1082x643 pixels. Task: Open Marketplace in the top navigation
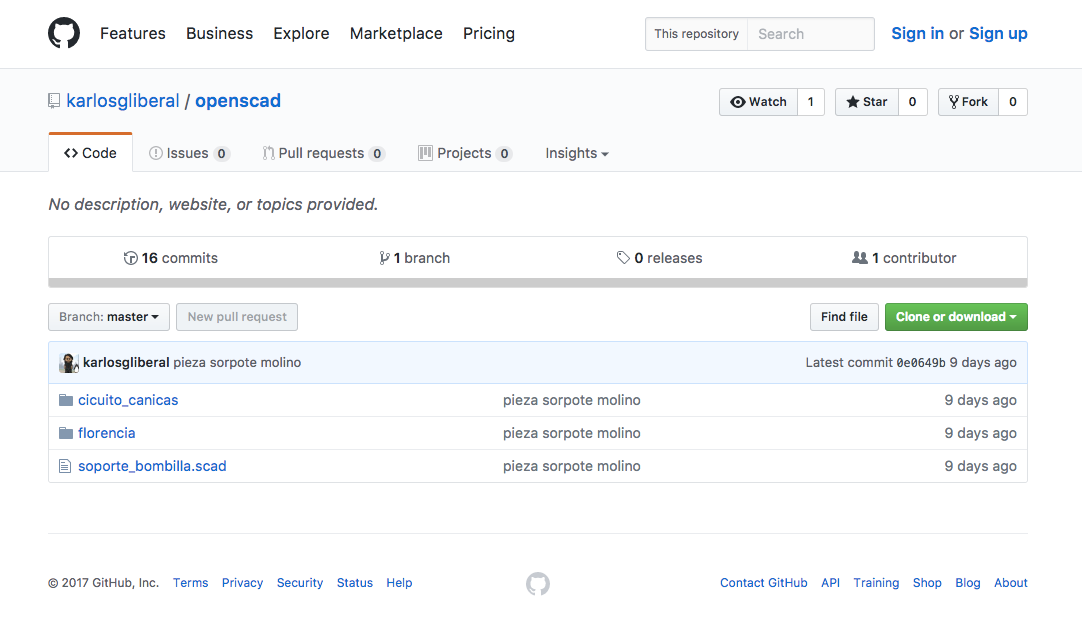click(x=396, y=34)
